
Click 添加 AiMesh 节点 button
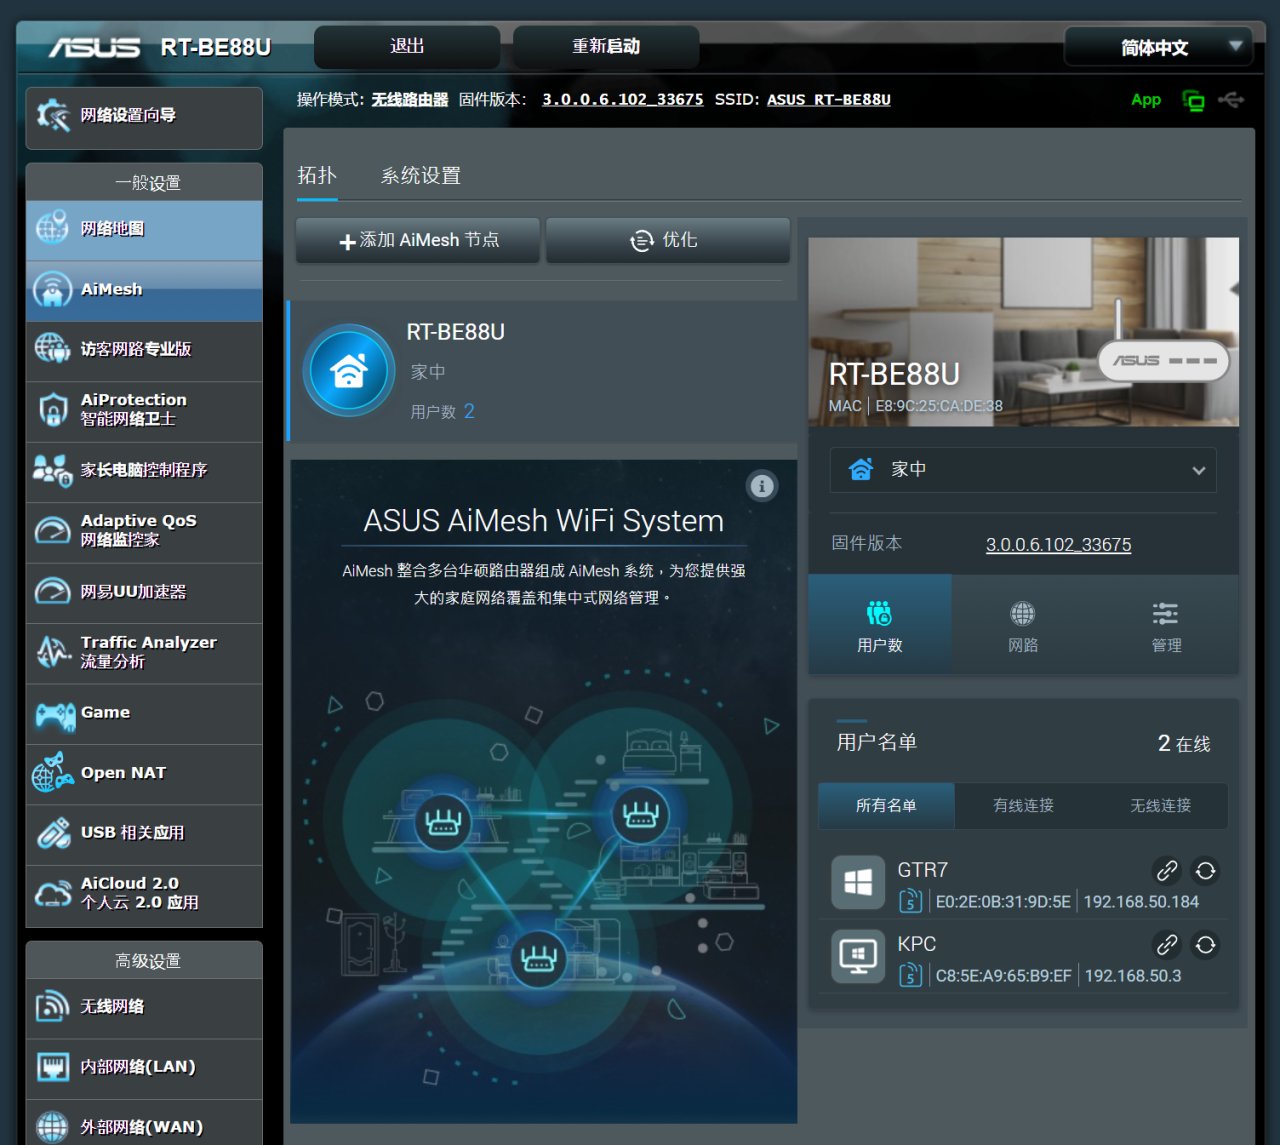click(418, 241)
